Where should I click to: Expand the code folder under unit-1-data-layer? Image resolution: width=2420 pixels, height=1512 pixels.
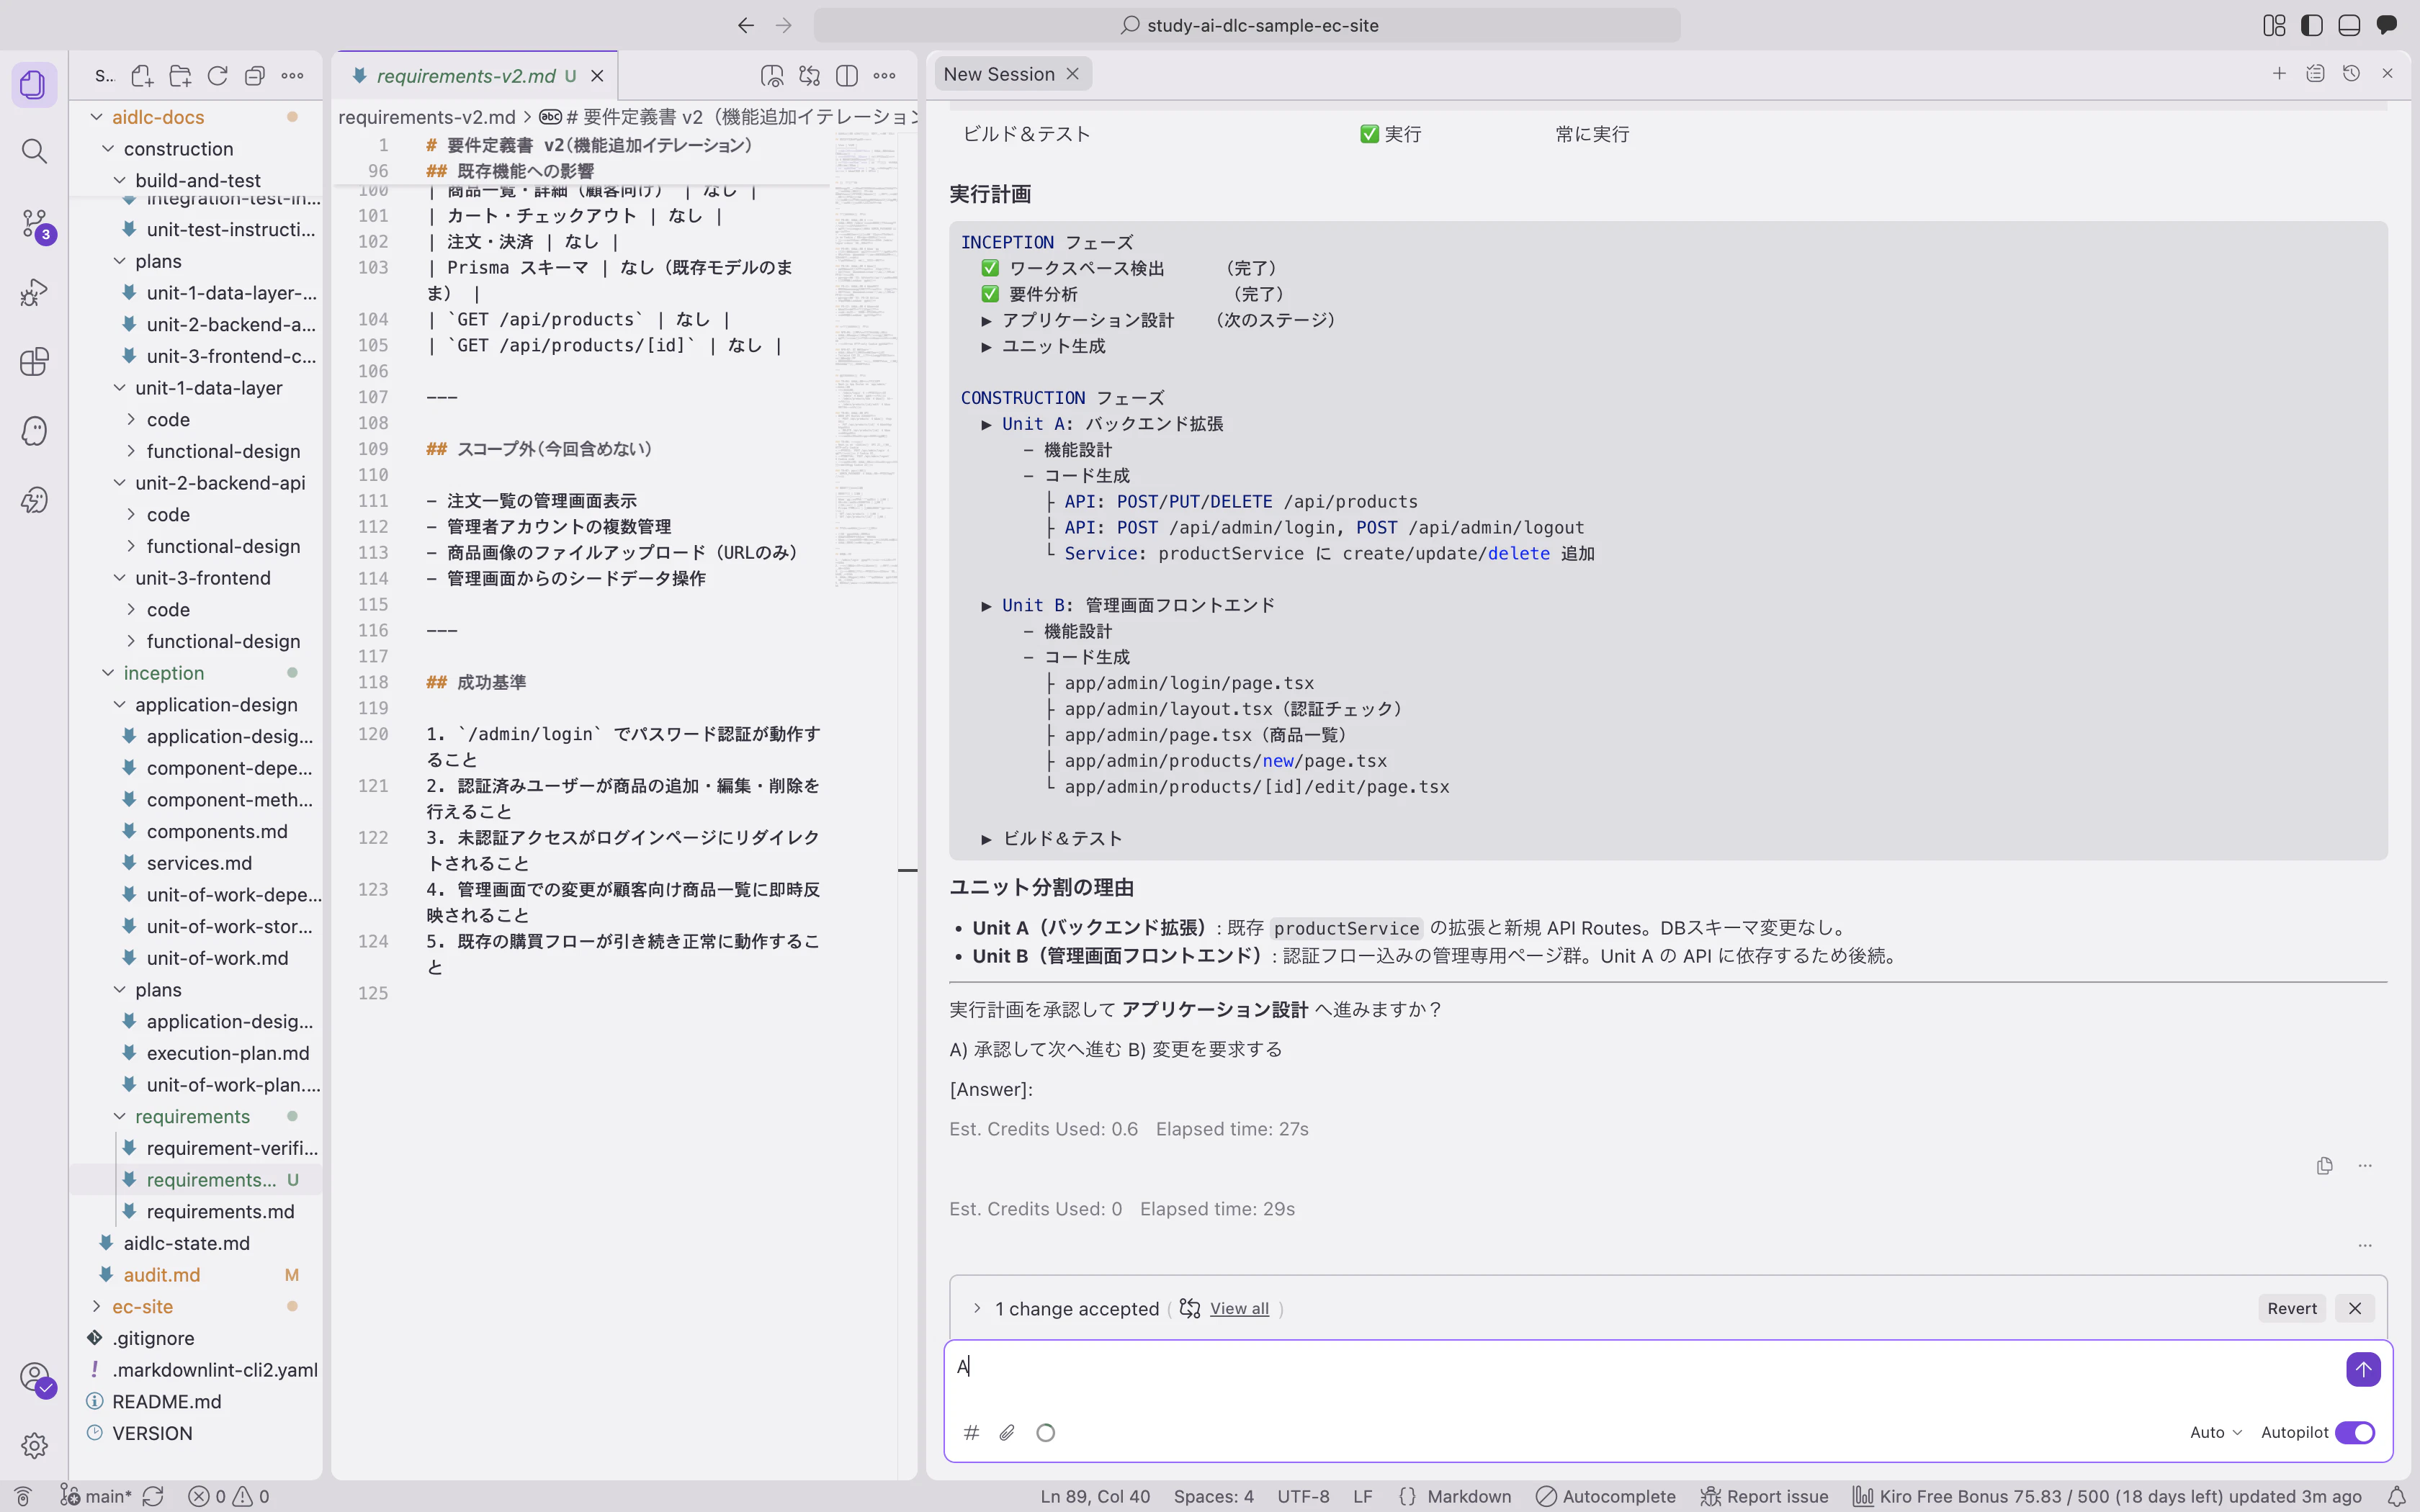pyautogui.click(x=168, y=419)
